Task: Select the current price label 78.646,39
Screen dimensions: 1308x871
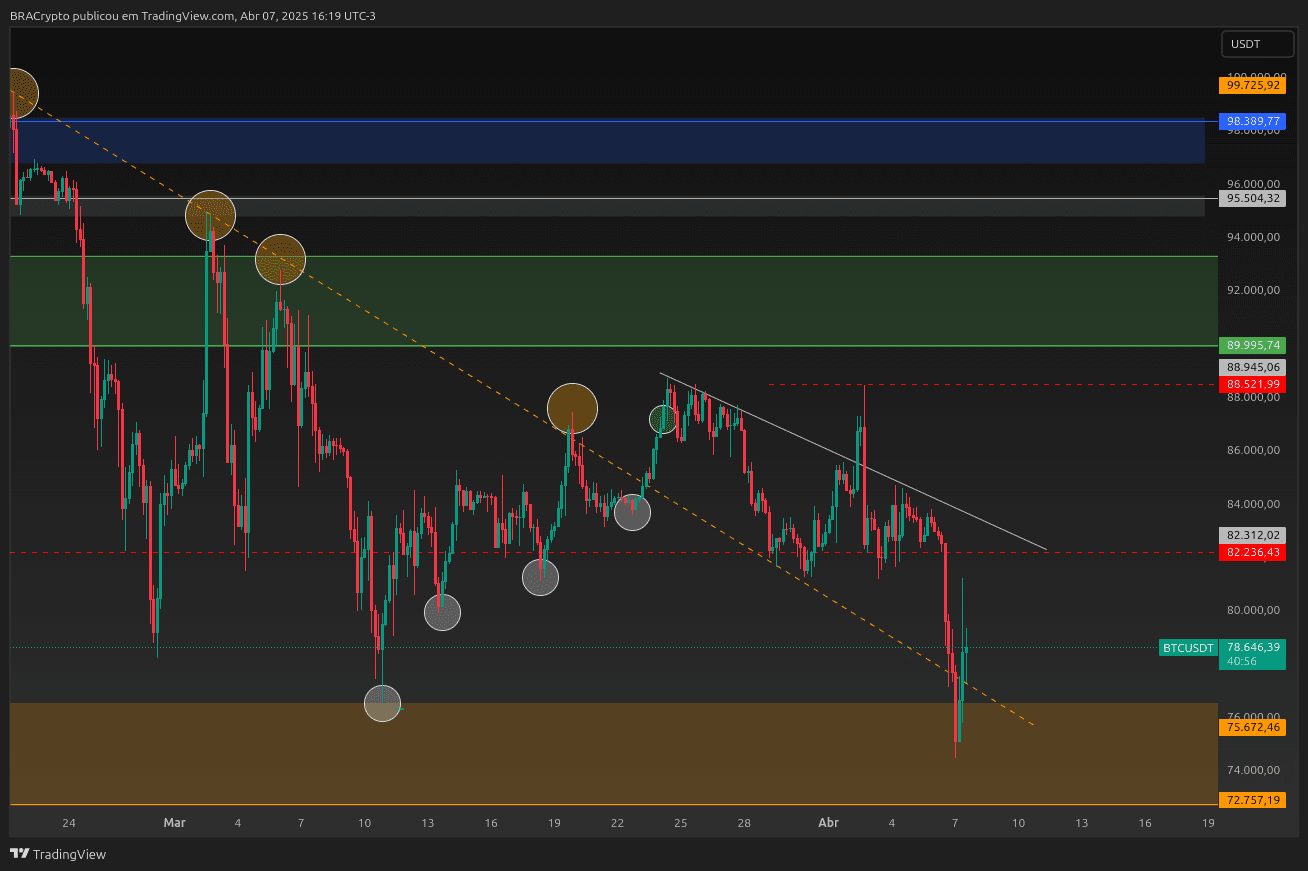Action: (1252, 647)
